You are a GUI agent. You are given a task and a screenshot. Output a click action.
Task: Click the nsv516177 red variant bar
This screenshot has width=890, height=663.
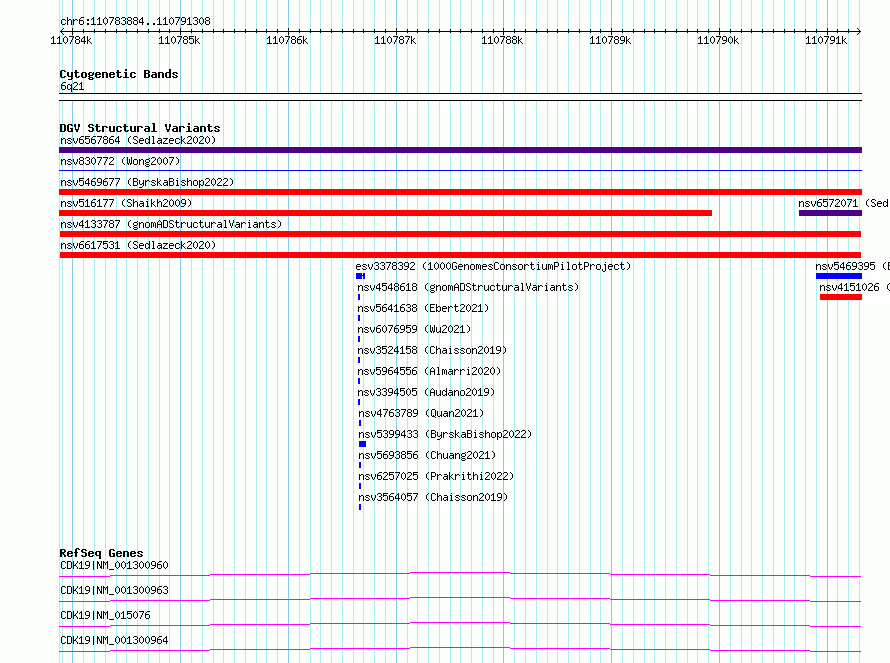(385, 213)
